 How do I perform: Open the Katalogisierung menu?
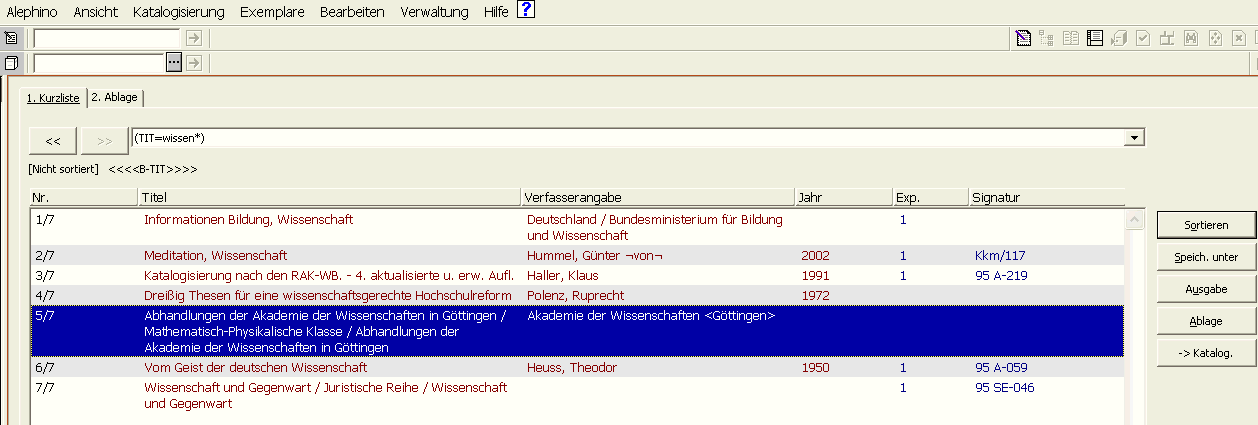tap(178, 12)
